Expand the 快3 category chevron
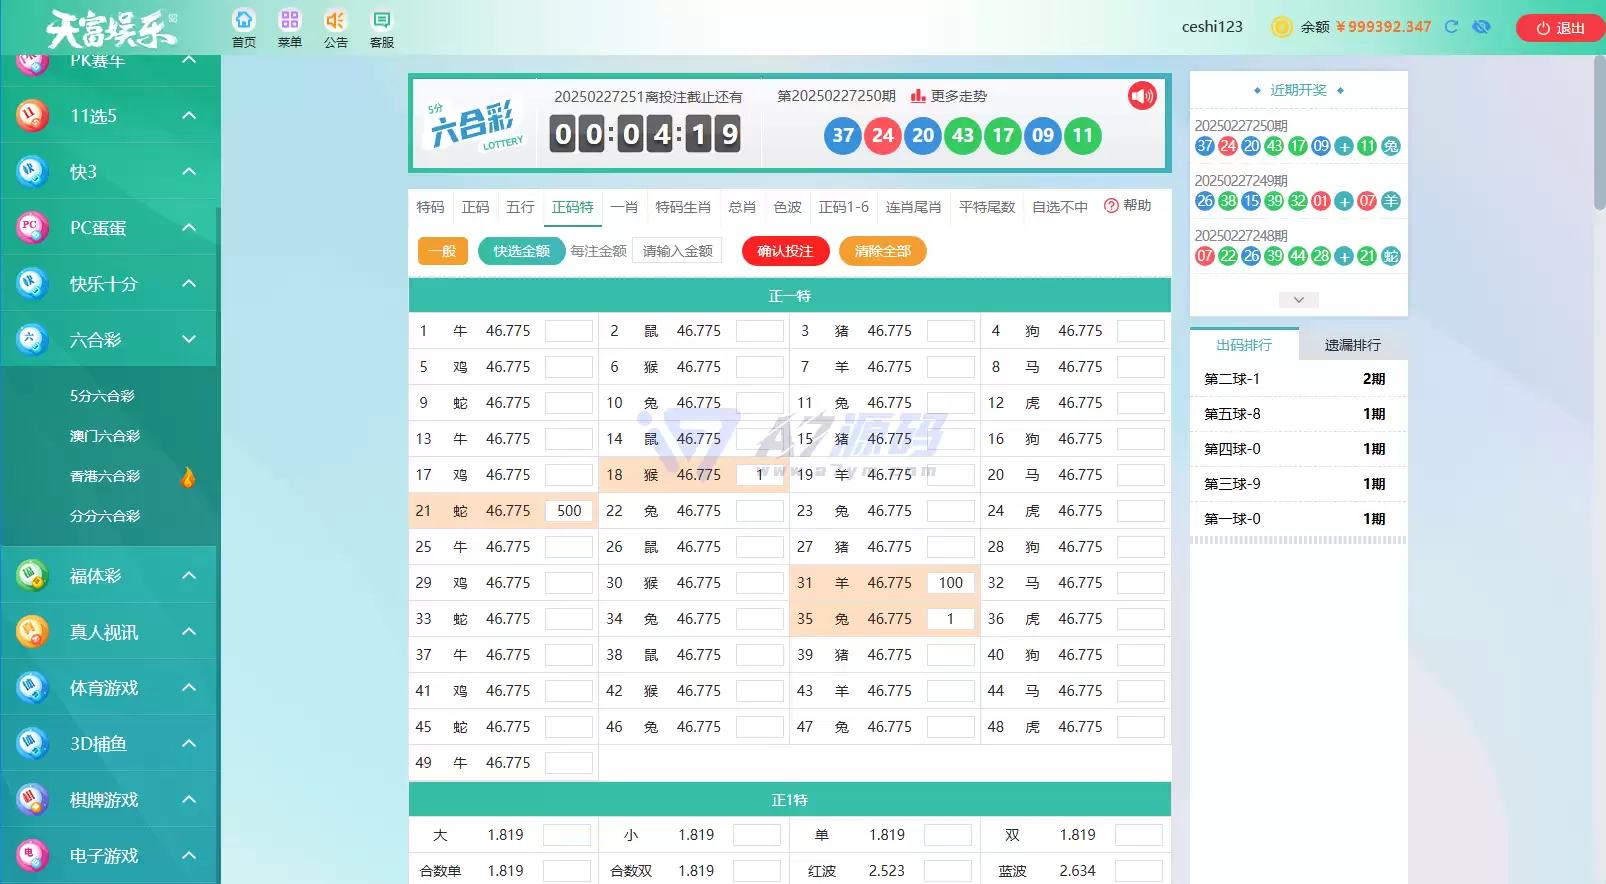 coord(189,172)
